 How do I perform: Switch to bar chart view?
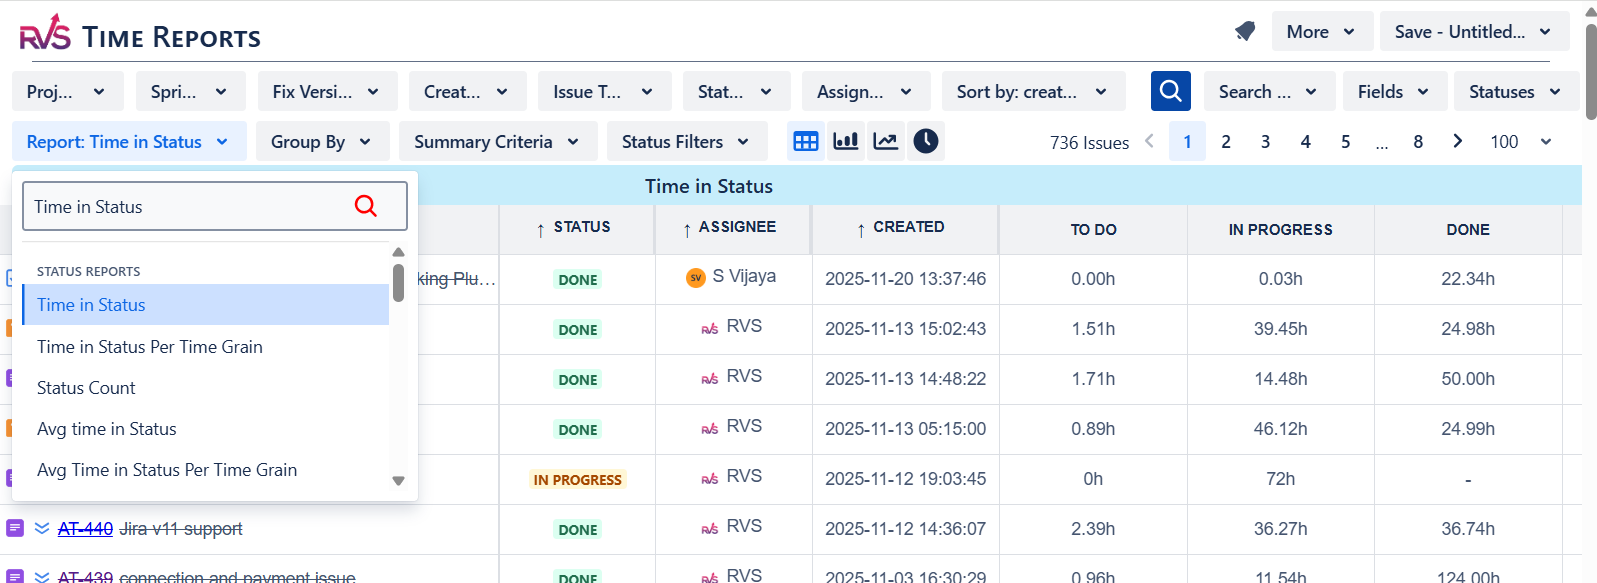(x=846, y=141)
